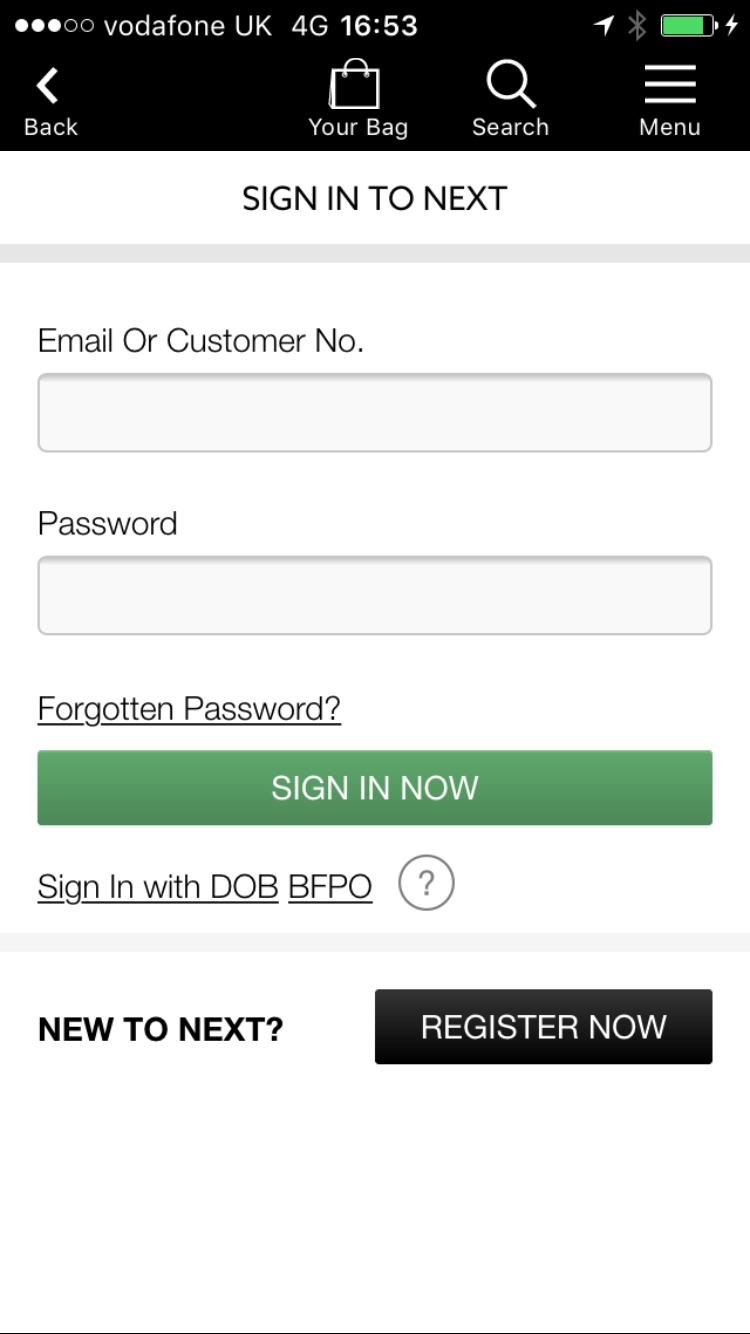
Task: Tap the Back chevron arrow
Action: click(x=47, y=86)
